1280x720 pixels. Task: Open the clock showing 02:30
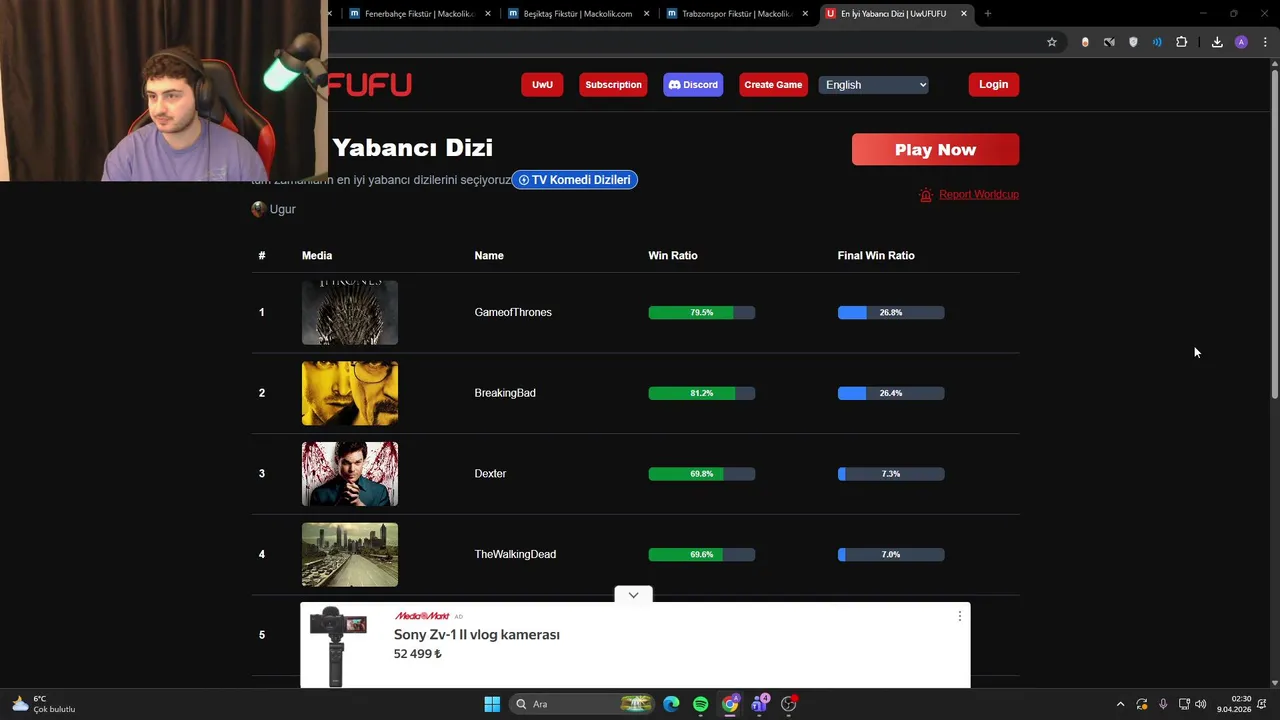click(1234, 704)
